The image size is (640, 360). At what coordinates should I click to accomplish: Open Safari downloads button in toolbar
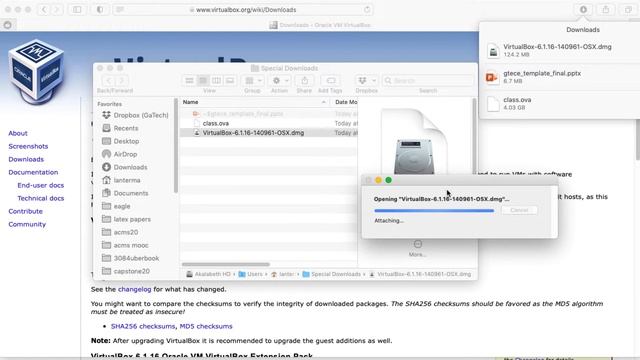tap(583, 9)
